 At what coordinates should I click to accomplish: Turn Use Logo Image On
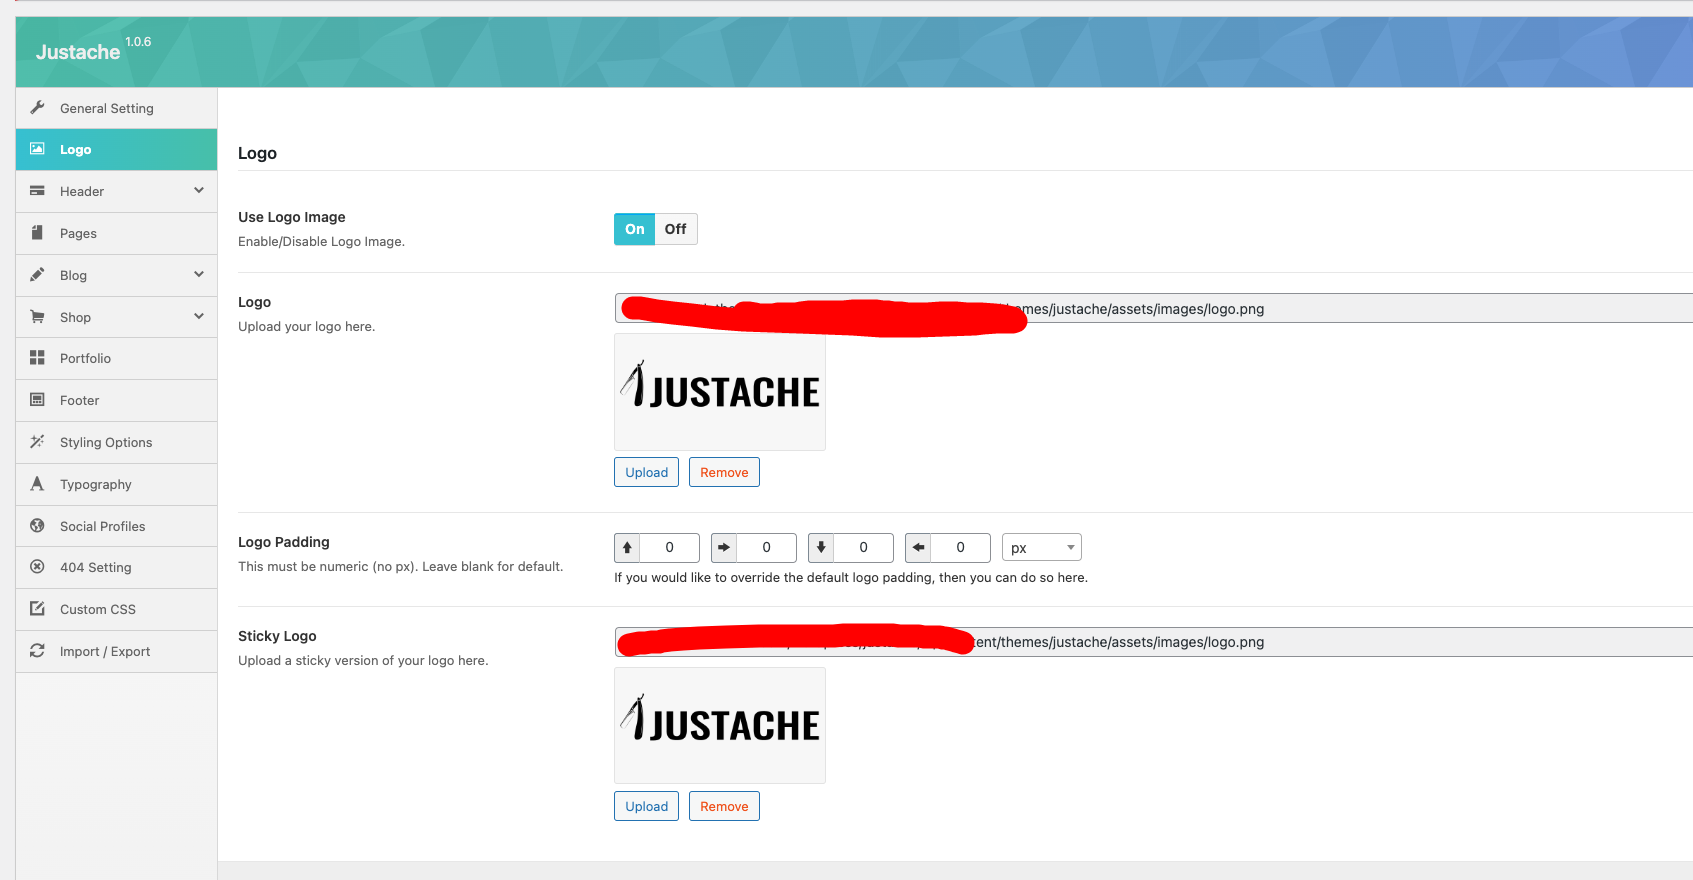[x=635, y=229]
